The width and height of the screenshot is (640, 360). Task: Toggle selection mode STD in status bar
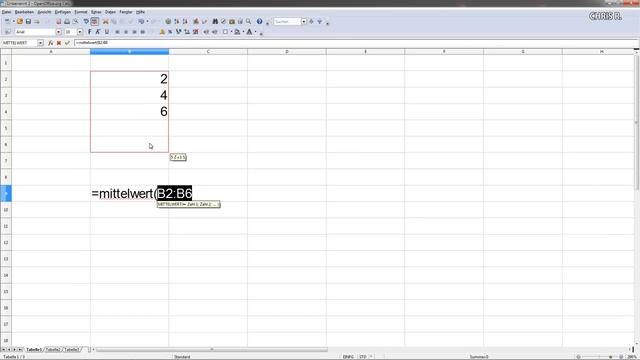tap(362, 357)
